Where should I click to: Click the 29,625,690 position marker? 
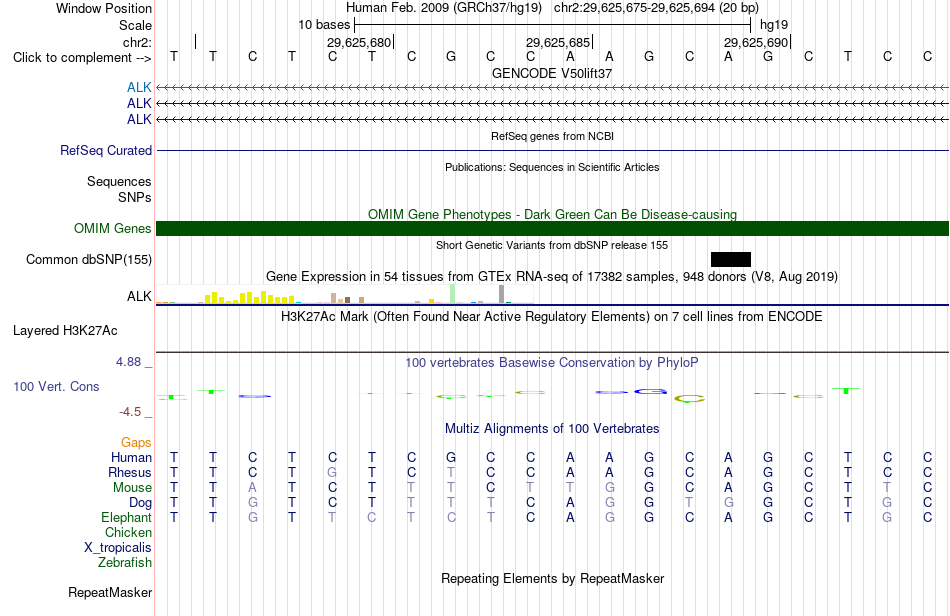click(756, 42)
